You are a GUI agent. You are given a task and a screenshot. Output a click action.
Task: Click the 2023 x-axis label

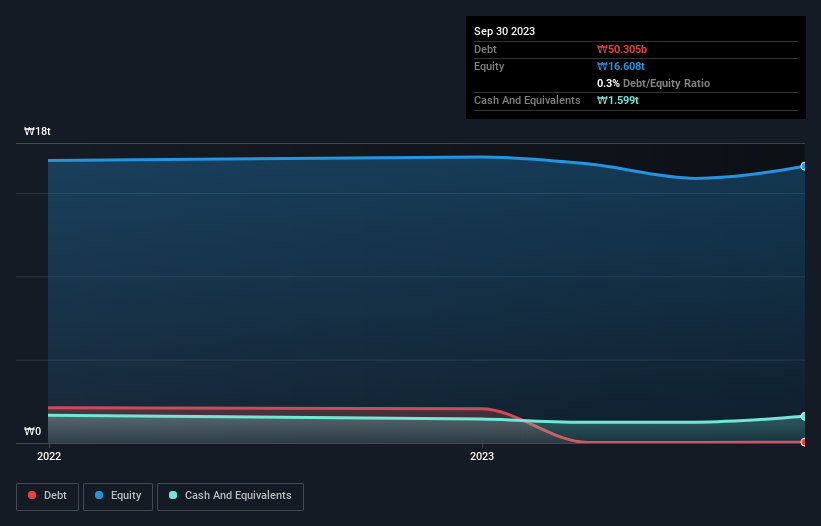coord(482,456)
